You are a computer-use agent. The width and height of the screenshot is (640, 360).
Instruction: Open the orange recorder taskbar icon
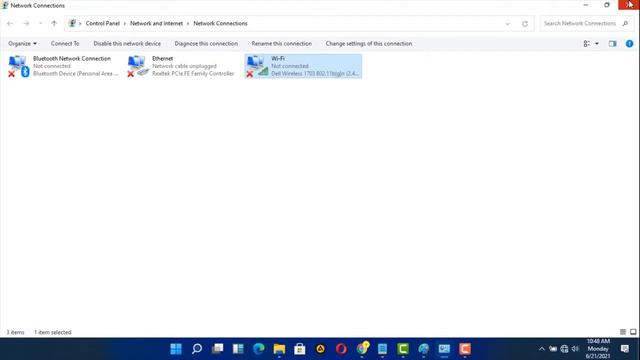(464, 349)
